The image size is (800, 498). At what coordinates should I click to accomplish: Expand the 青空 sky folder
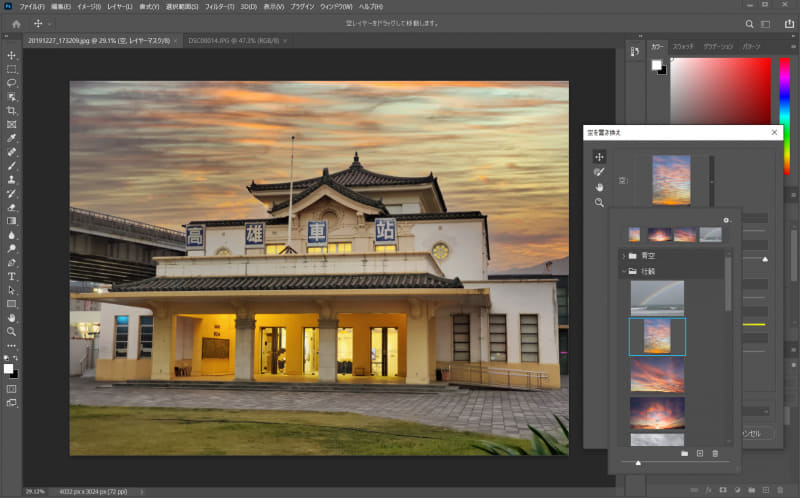point(623,256)
